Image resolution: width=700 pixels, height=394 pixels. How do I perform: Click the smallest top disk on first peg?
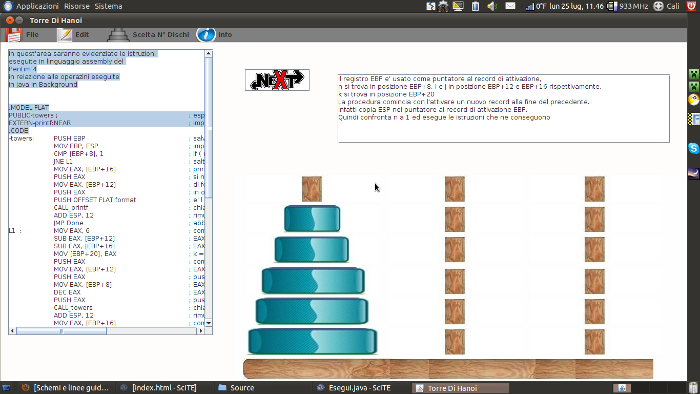click(312, 219)
